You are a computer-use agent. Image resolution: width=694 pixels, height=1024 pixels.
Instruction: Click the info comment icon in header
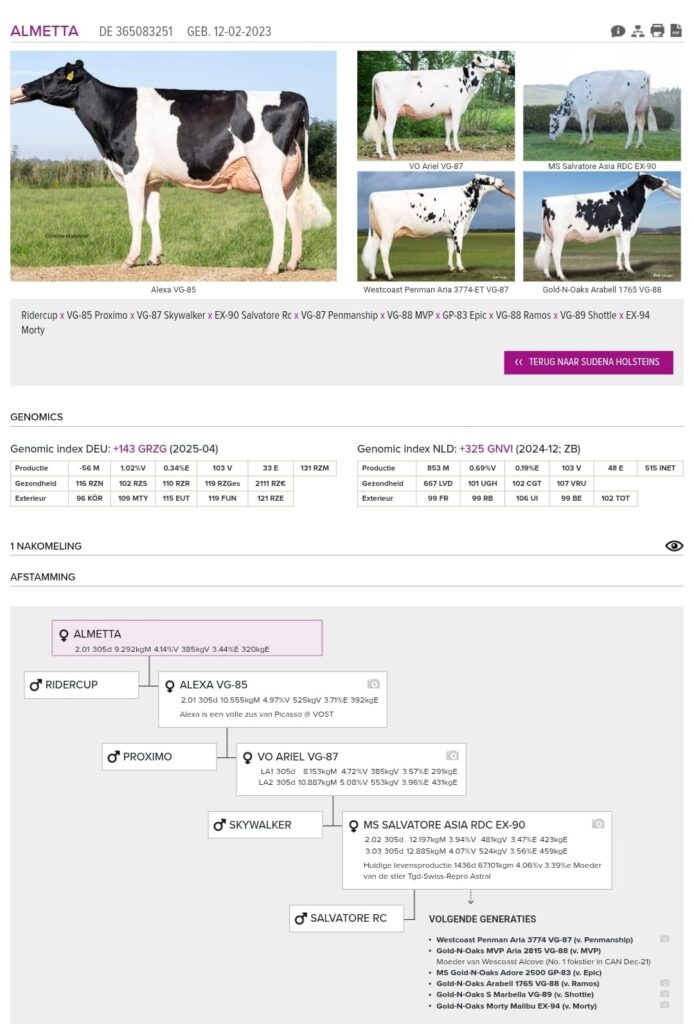[x=618, y=31]
